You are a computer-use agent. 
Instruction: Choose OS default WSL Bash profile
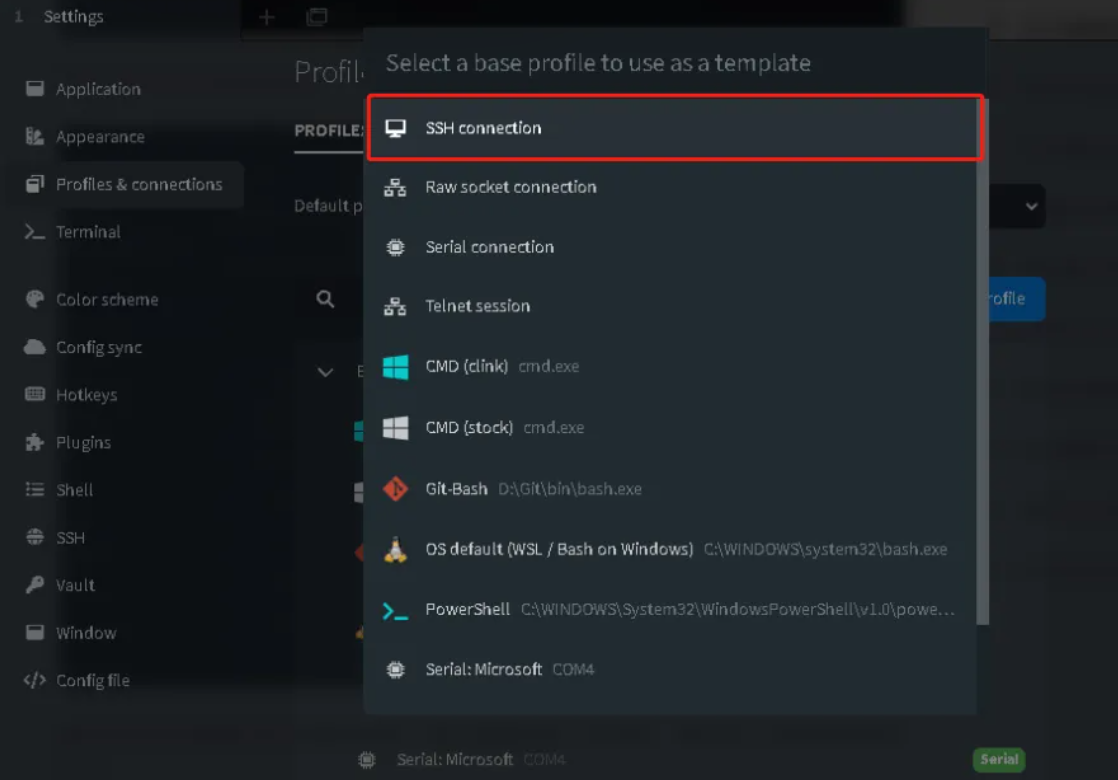670,549
